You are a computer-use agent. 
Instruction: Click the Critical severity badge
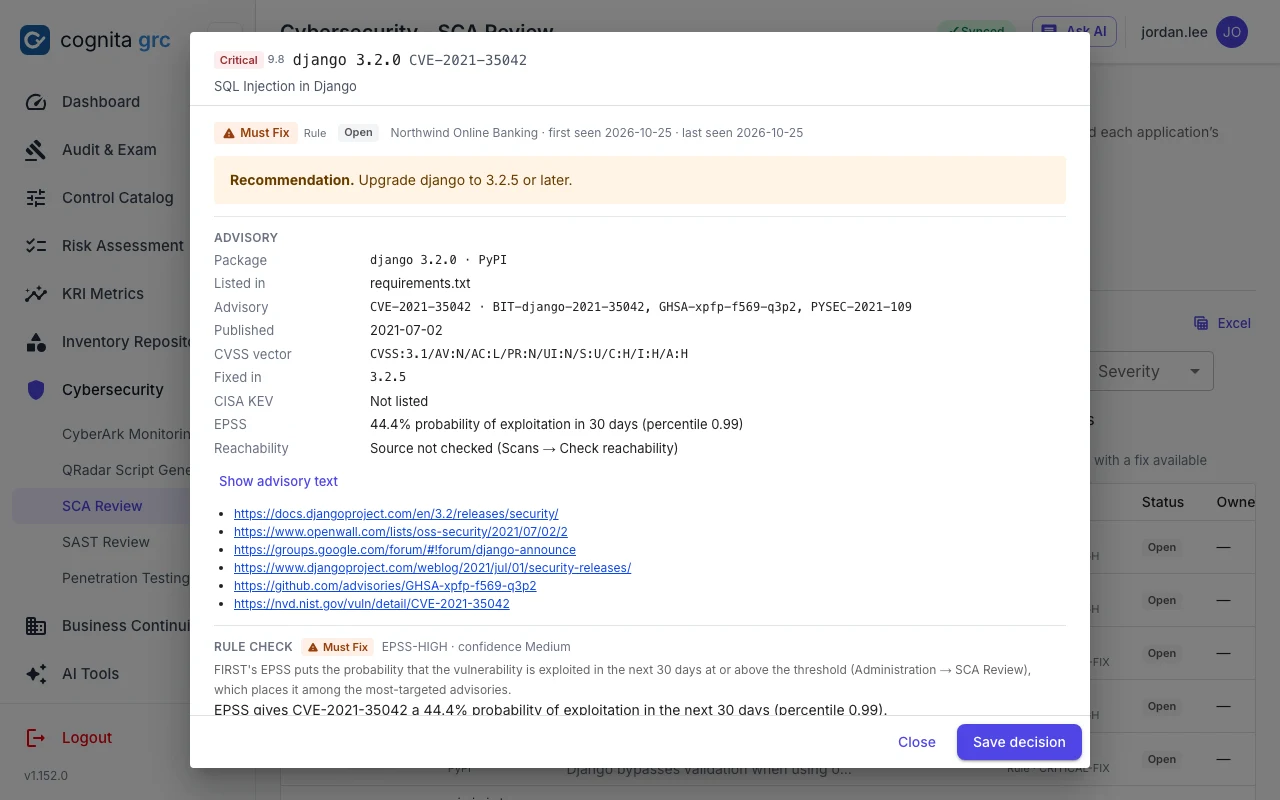(239, 60)
